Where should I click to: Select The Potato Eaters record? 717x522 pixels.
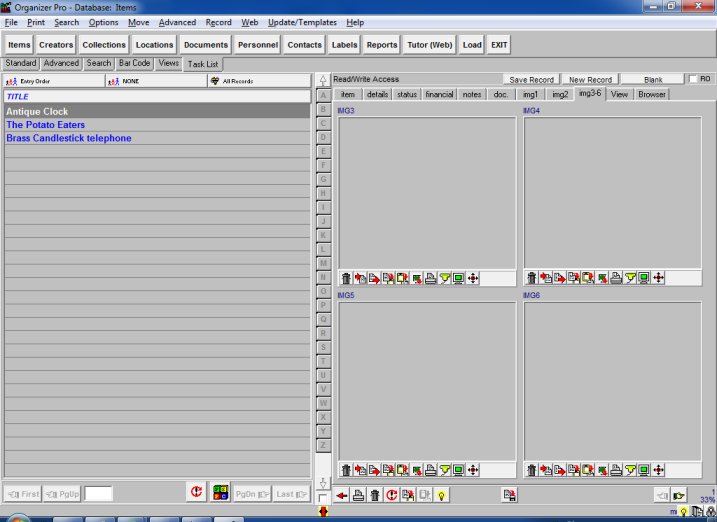click(x=157, y=125)
